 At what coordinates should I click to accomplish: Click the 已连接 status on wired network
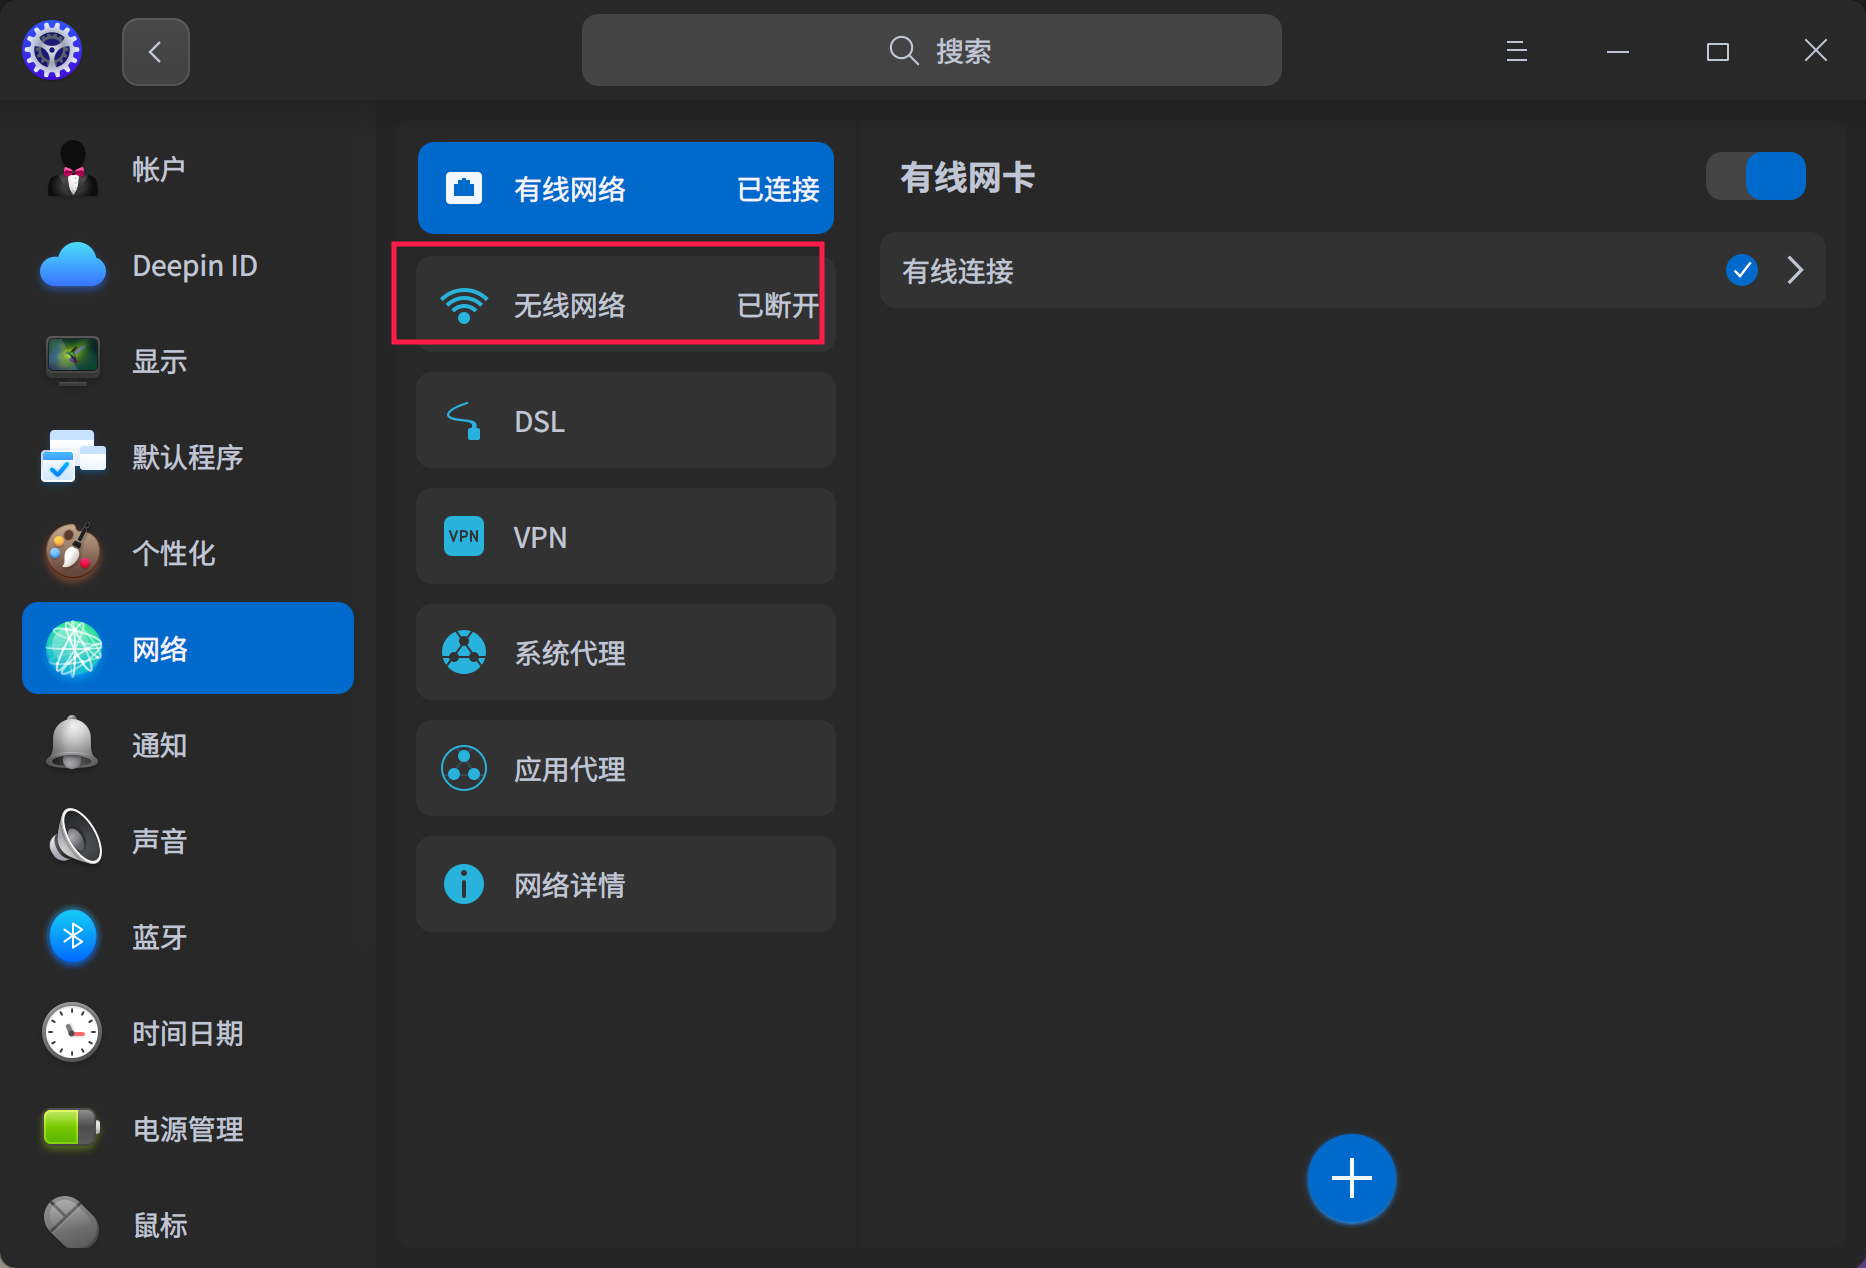click(778, 189)
